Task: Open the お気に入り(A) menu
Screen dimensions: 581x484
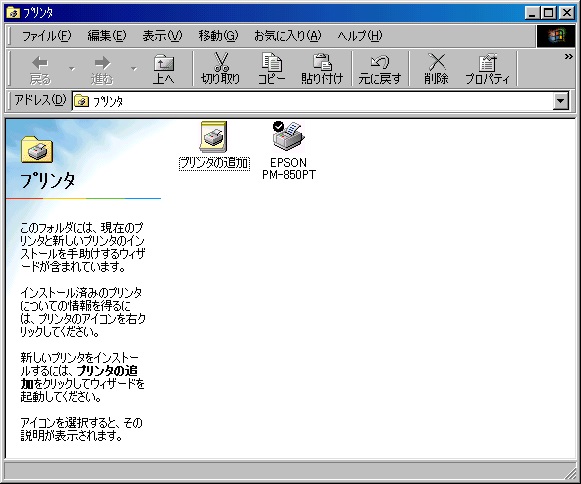Action: click(x=287, y=36)
